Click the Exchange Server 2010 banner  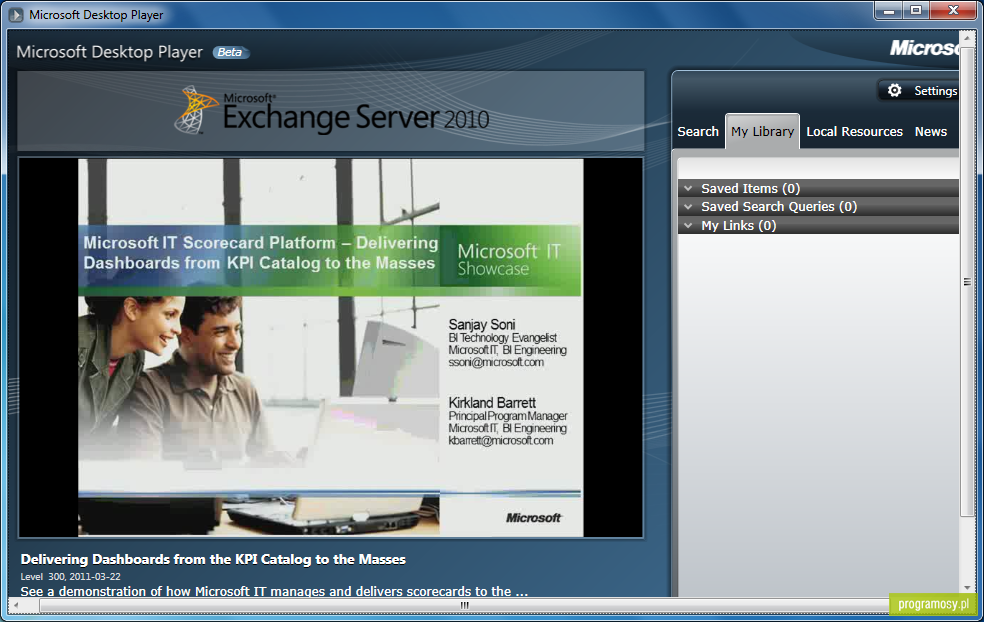click(331, 110)
